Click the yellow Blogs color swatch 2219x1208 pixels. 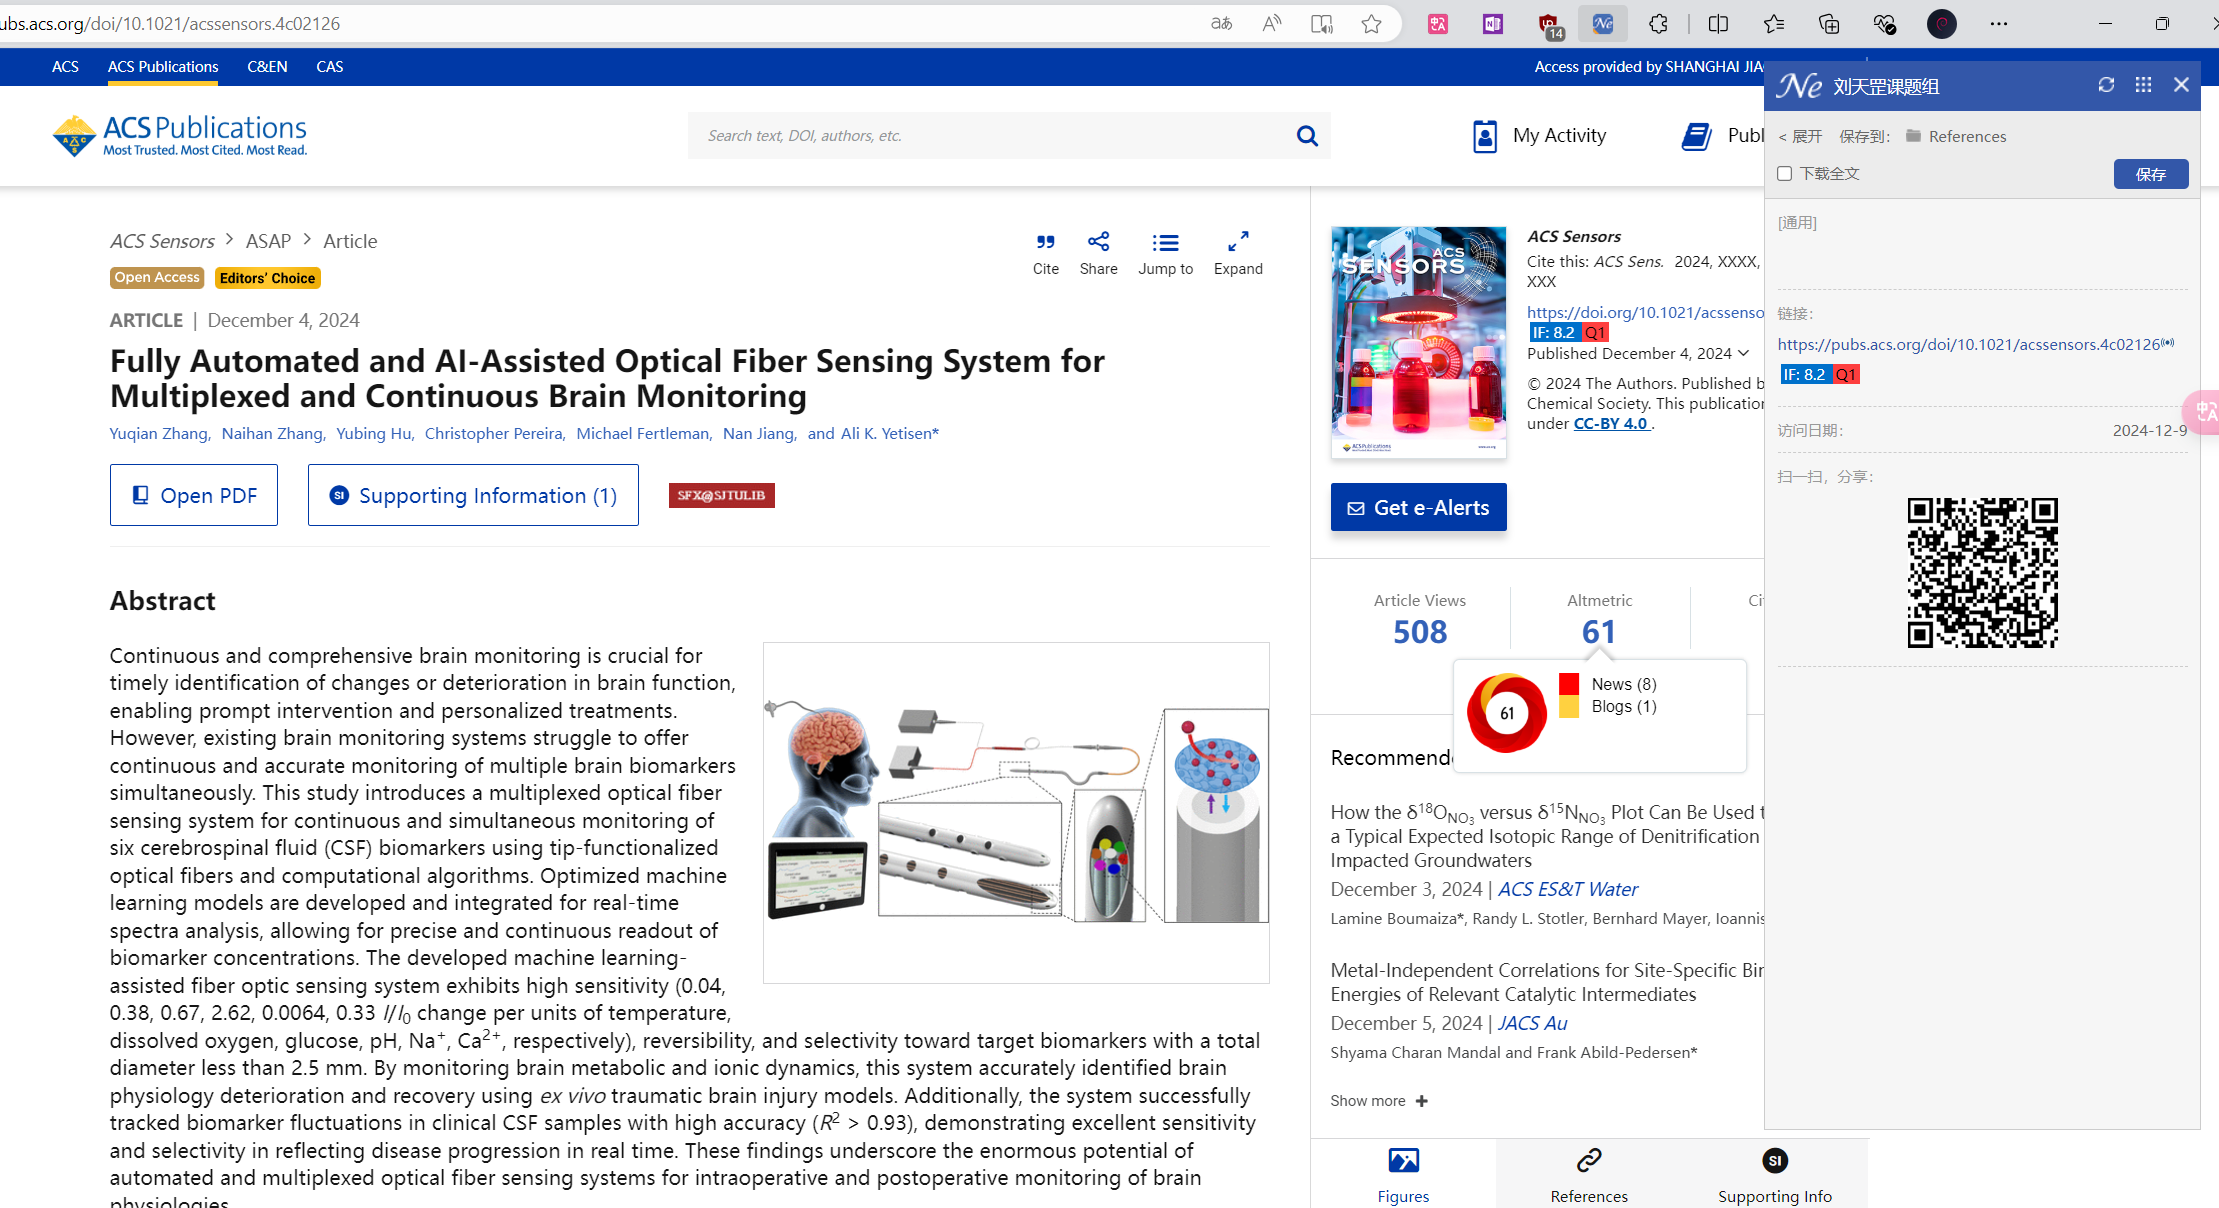click(1569, 707)
